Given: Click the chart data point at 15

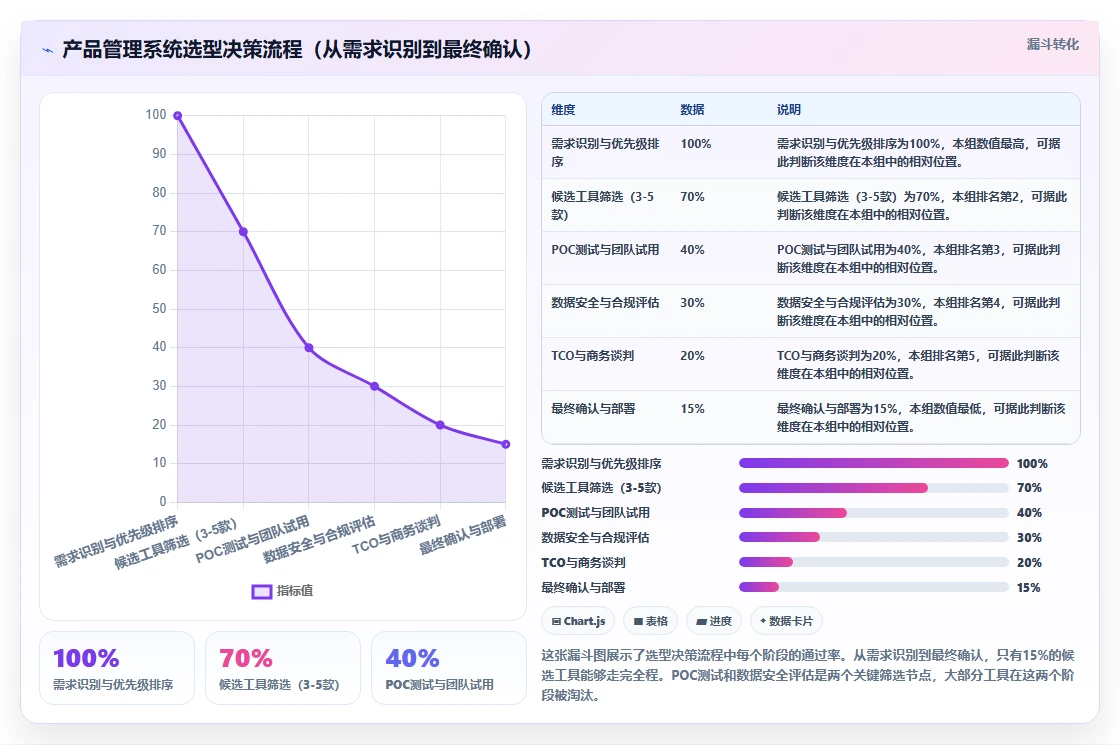Looking at the screenshot, I should point(506,444).
